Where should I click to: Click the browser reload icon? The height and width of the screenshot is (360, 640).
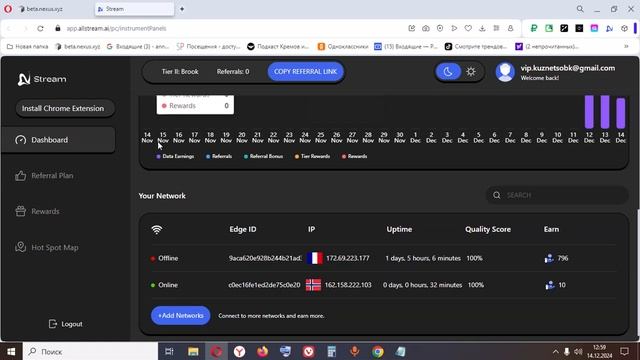pyautogui.click(x=40, y=29)
